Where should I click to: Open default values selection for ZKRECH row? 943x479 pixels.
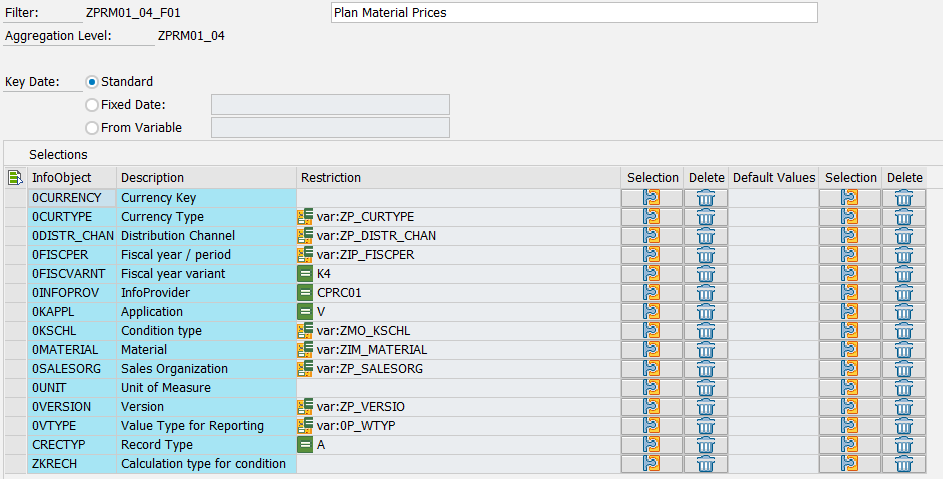click(849, 463)
